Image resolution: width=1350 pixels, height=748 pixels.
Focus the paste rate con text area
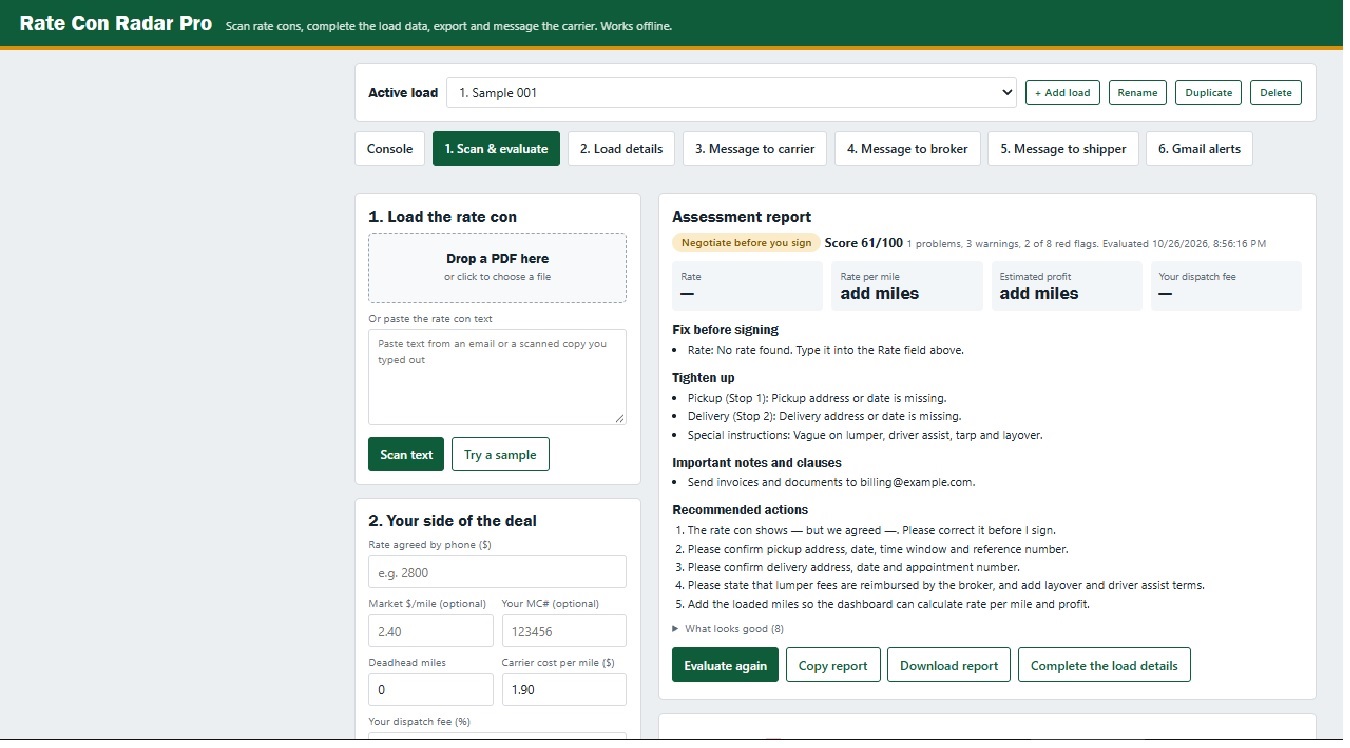point(497,377)
